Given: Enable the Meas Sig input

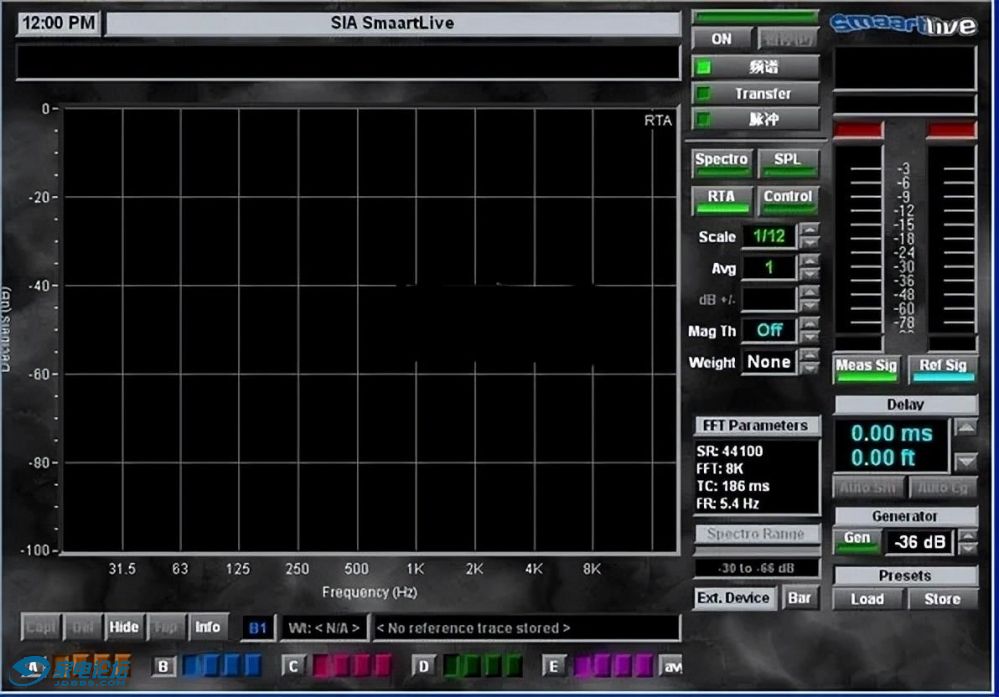Looking at the screenshot, I should click(x=866, y=369).
